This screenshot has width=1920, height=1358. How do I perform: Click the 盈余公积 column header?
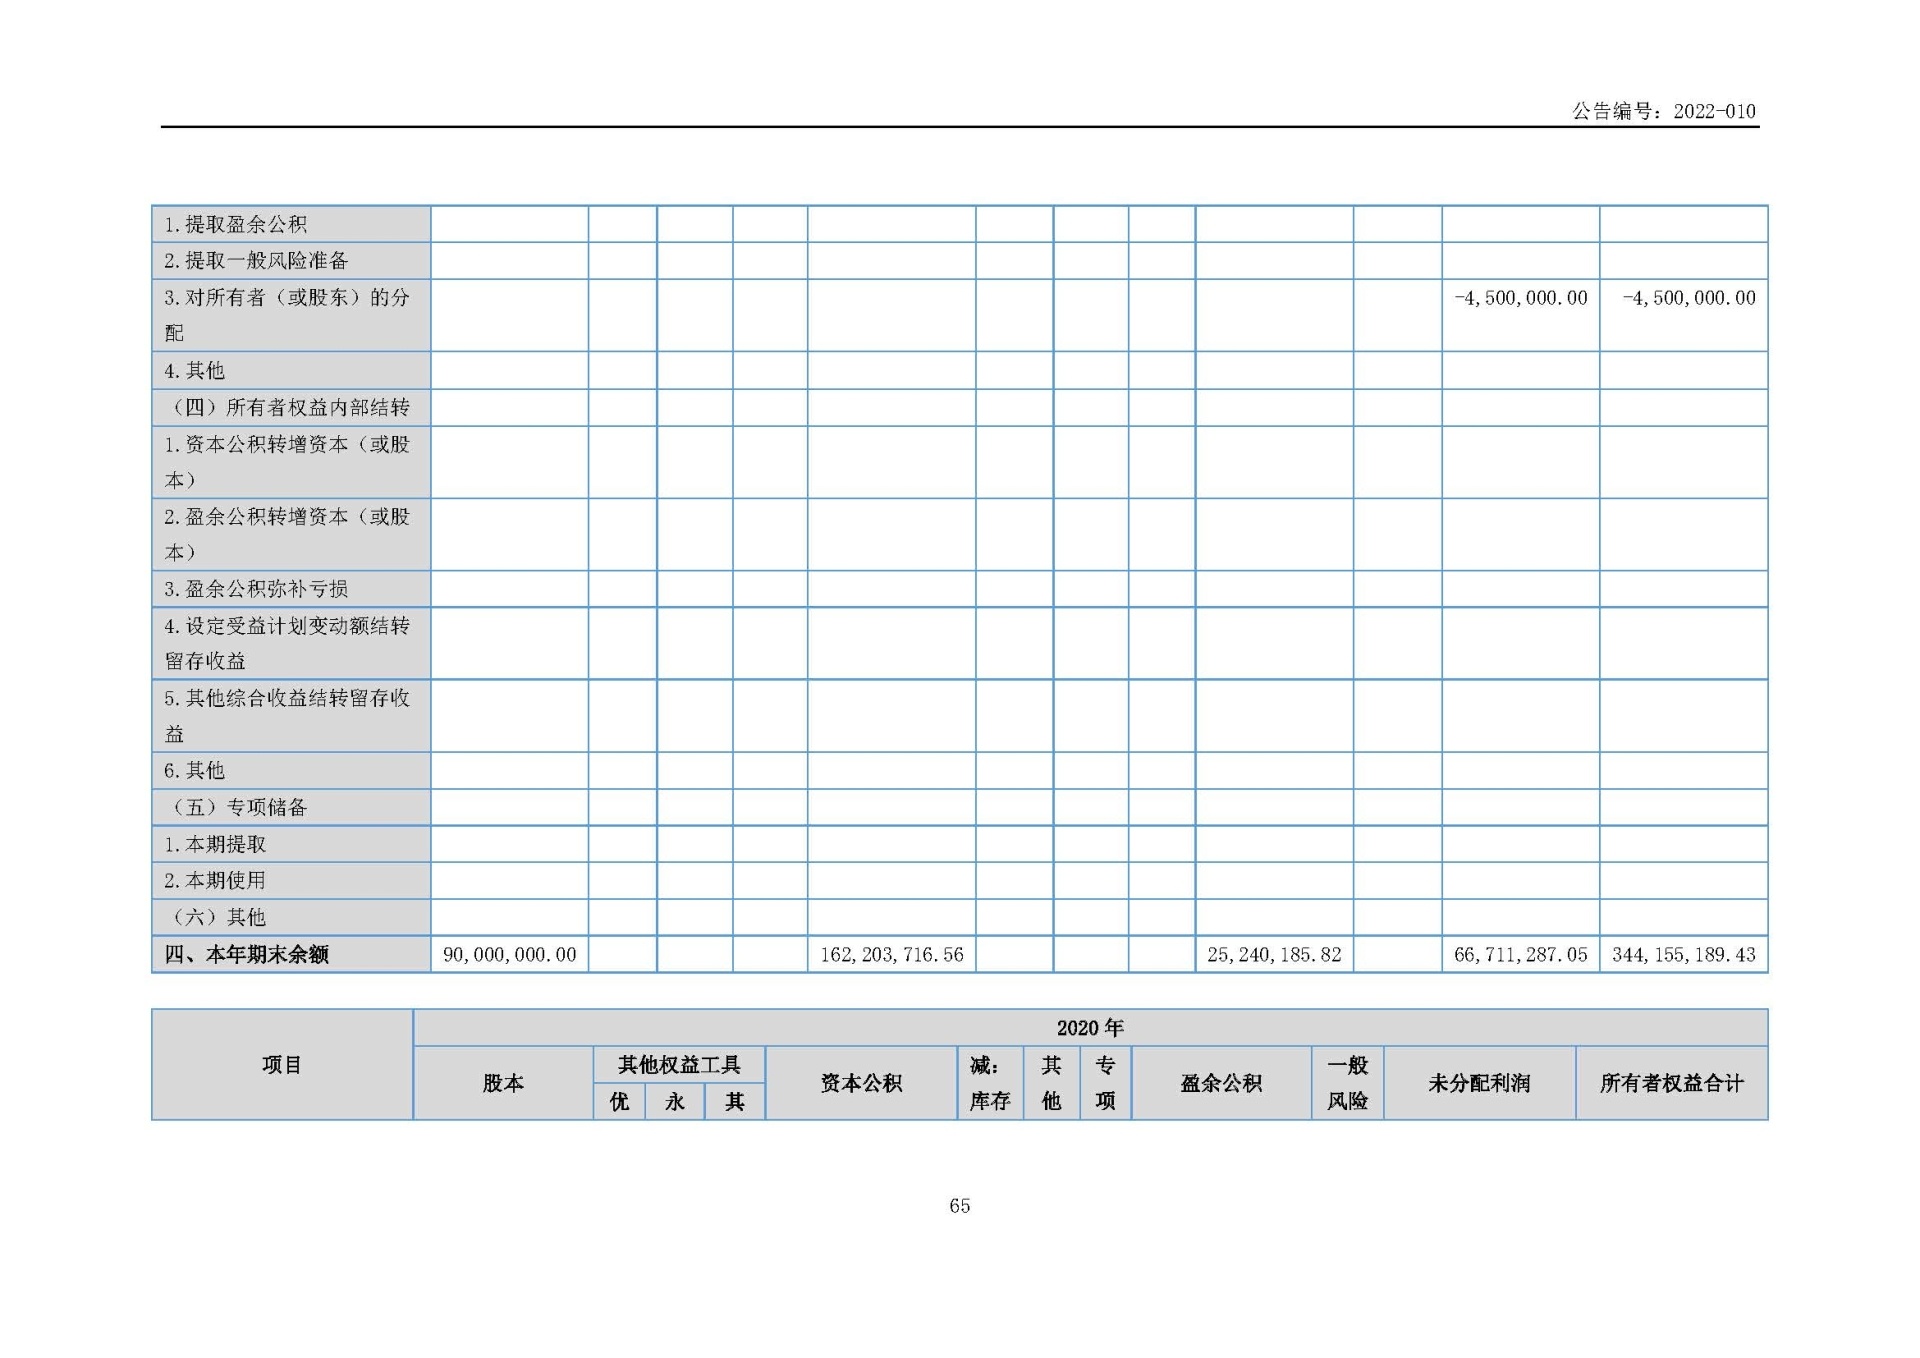tap(1221, 1083)
